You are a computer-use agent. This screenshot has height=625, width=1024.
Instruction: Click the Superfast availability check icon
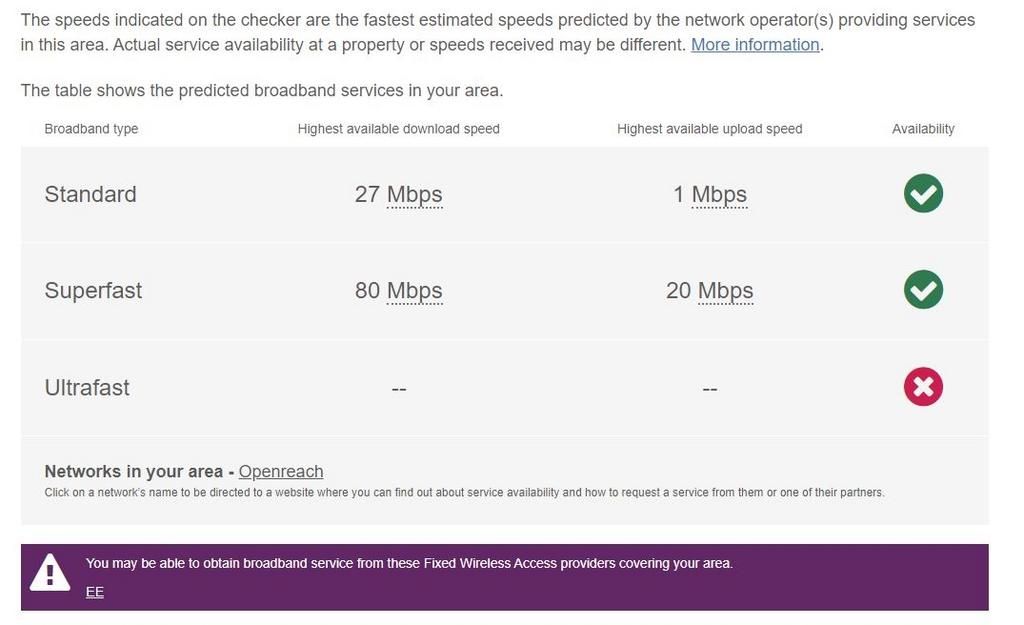[x=923, y=290]
